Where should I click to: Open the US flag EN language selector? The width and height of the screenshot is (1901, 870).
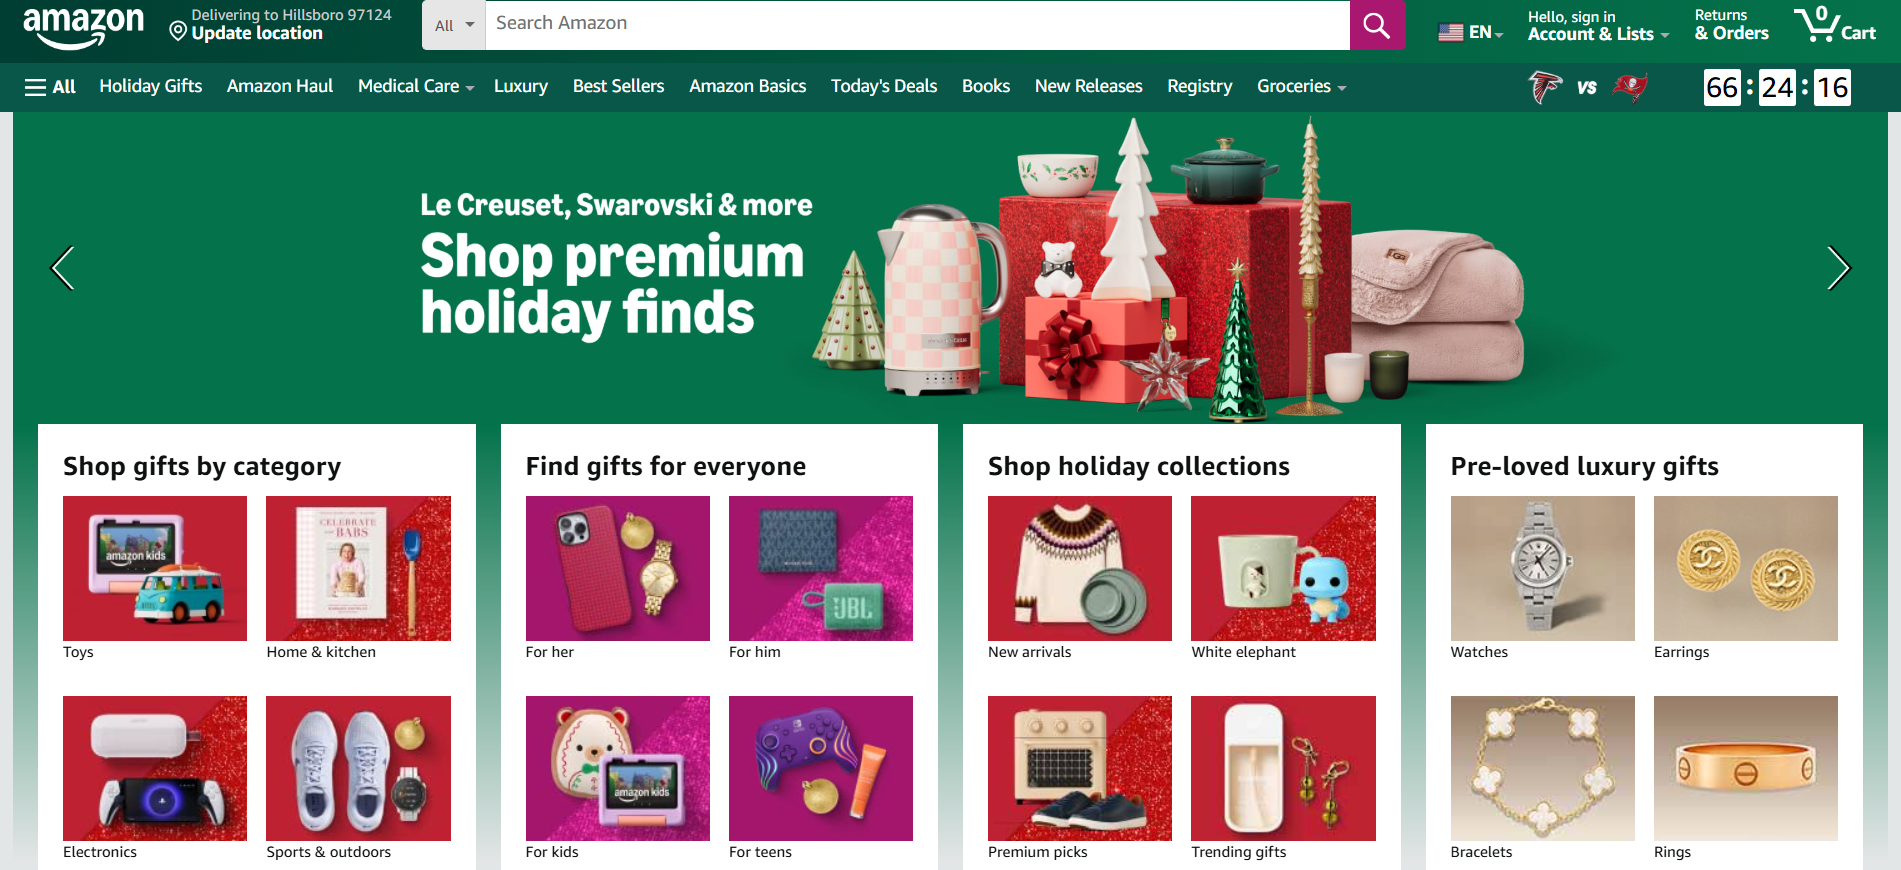pyautogui.click(x=1470, y=32)
